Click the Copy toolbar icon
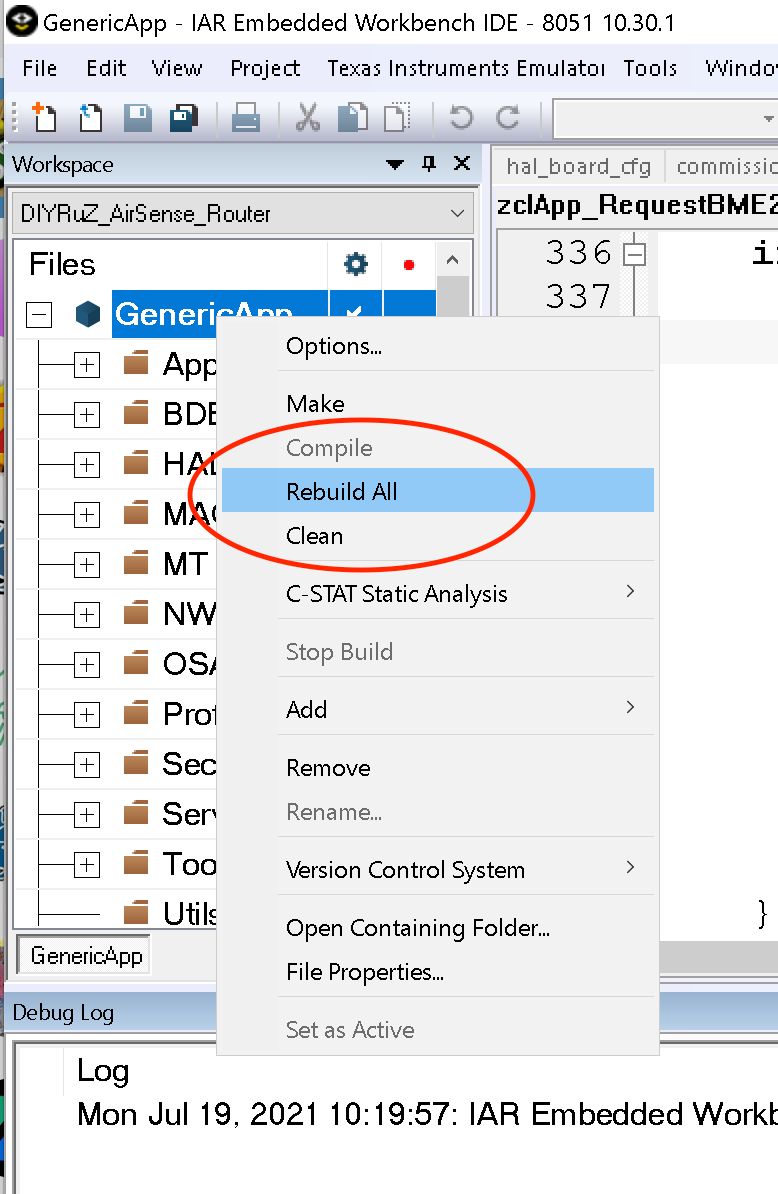The image size is (778, 1194). 352,118
